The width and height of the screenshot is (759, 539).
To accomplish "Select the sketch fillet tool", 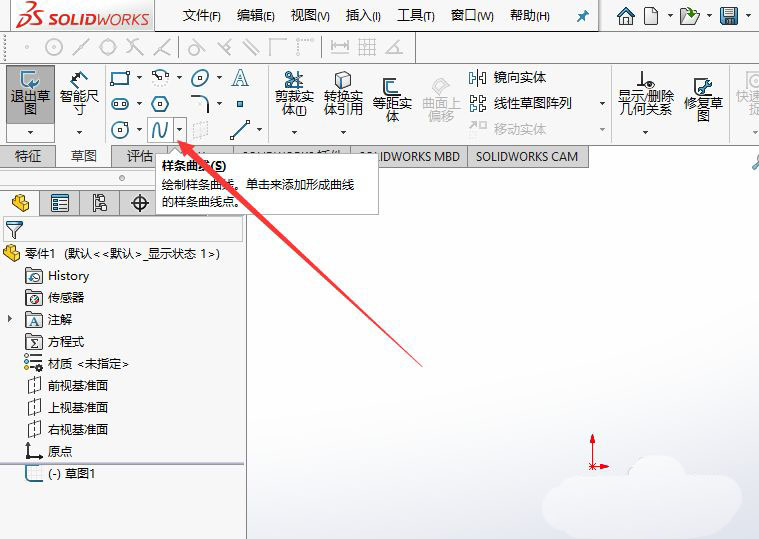I will pos(200,104).
